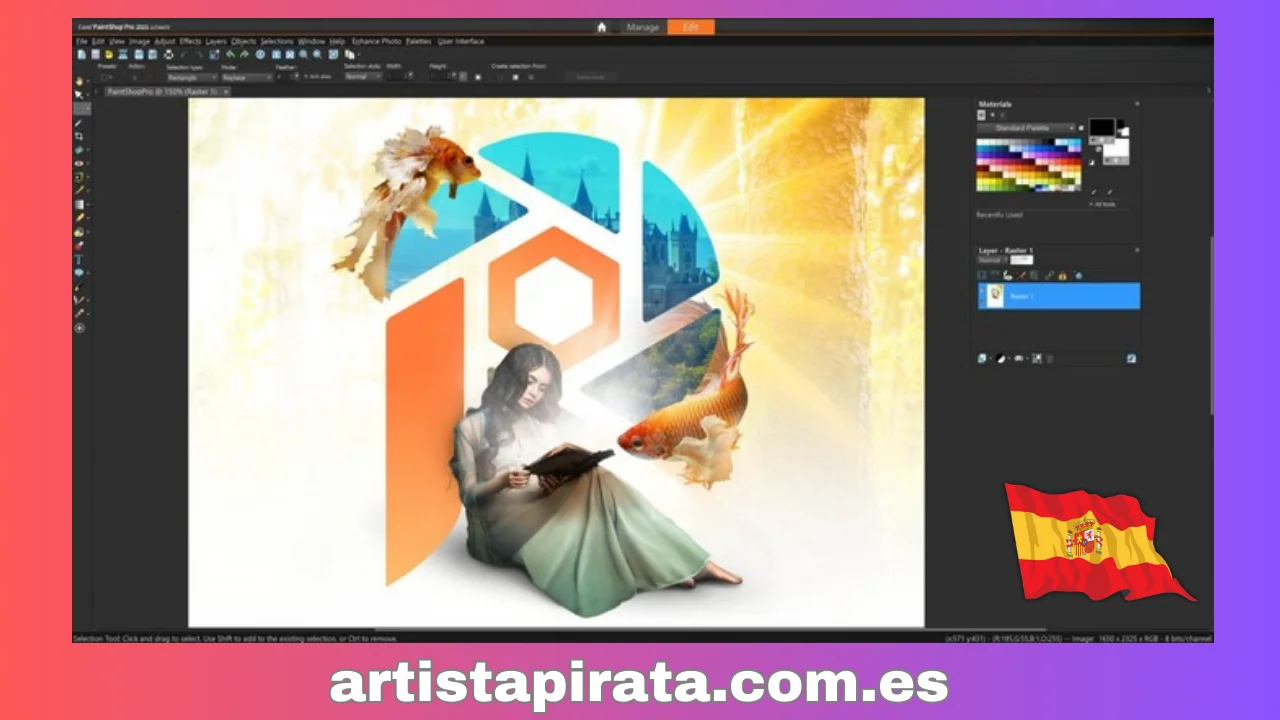
Task: Click the foreground black color swatch
Action: (1102, 126)
